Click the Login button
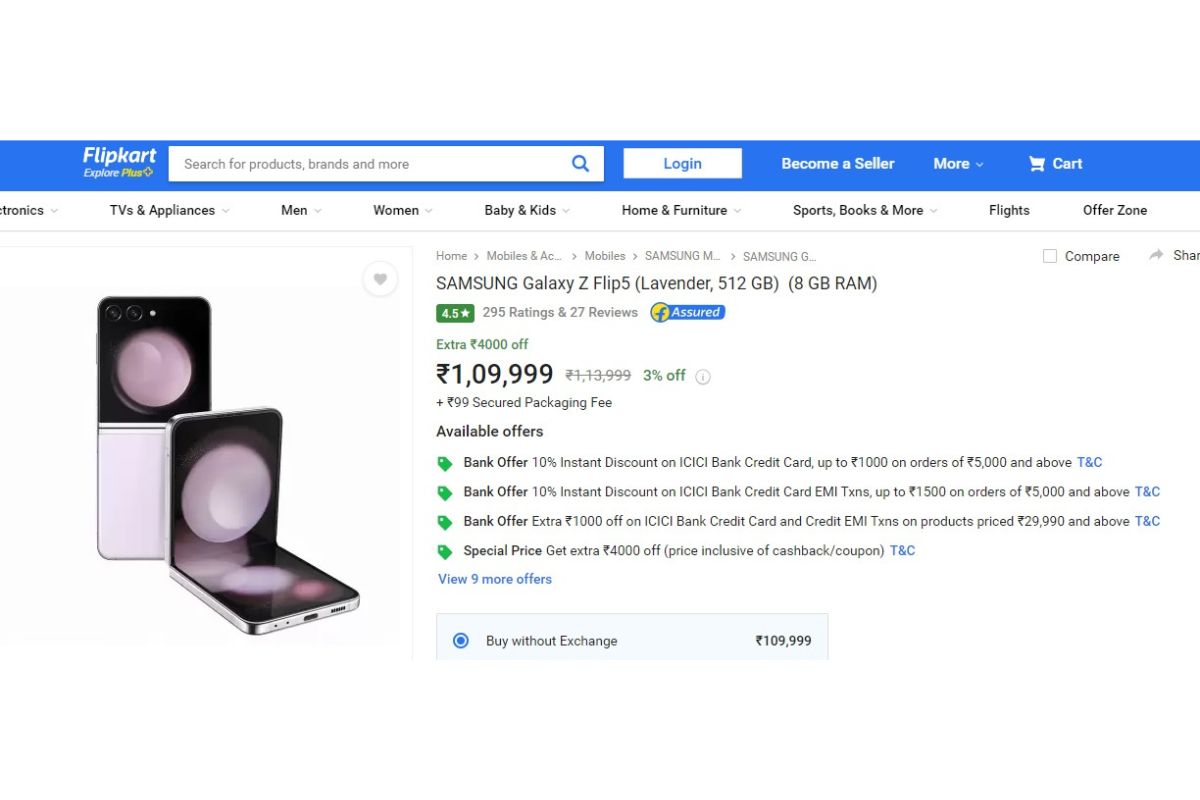This screenshot has height=800, width=1200. [683, 163]
